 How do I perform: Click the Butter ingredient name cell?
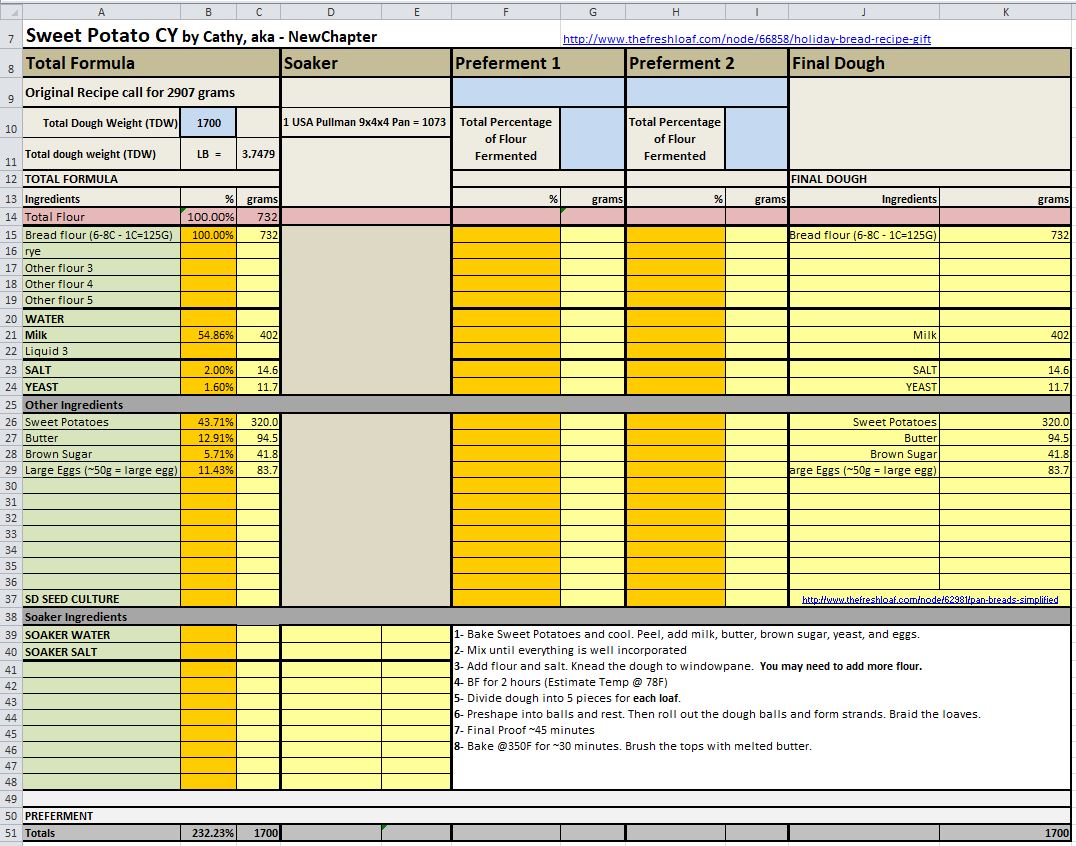click(101, 438)
